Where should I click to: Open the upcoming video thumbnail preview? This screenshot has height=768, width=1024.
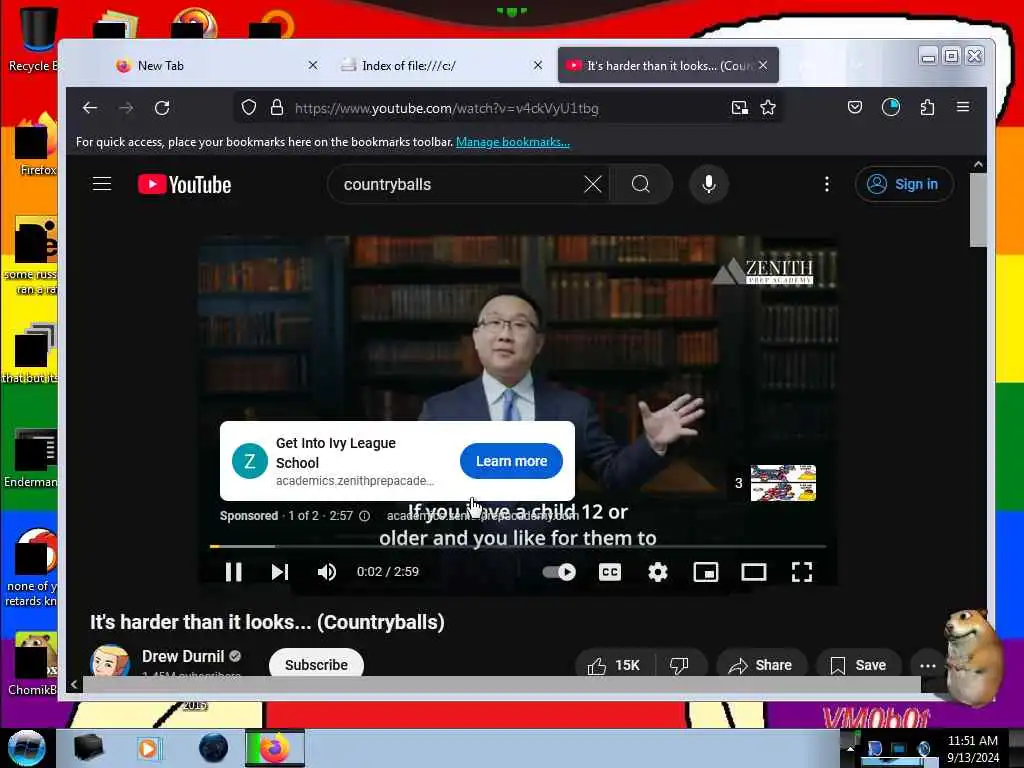(x=783, y=483)
